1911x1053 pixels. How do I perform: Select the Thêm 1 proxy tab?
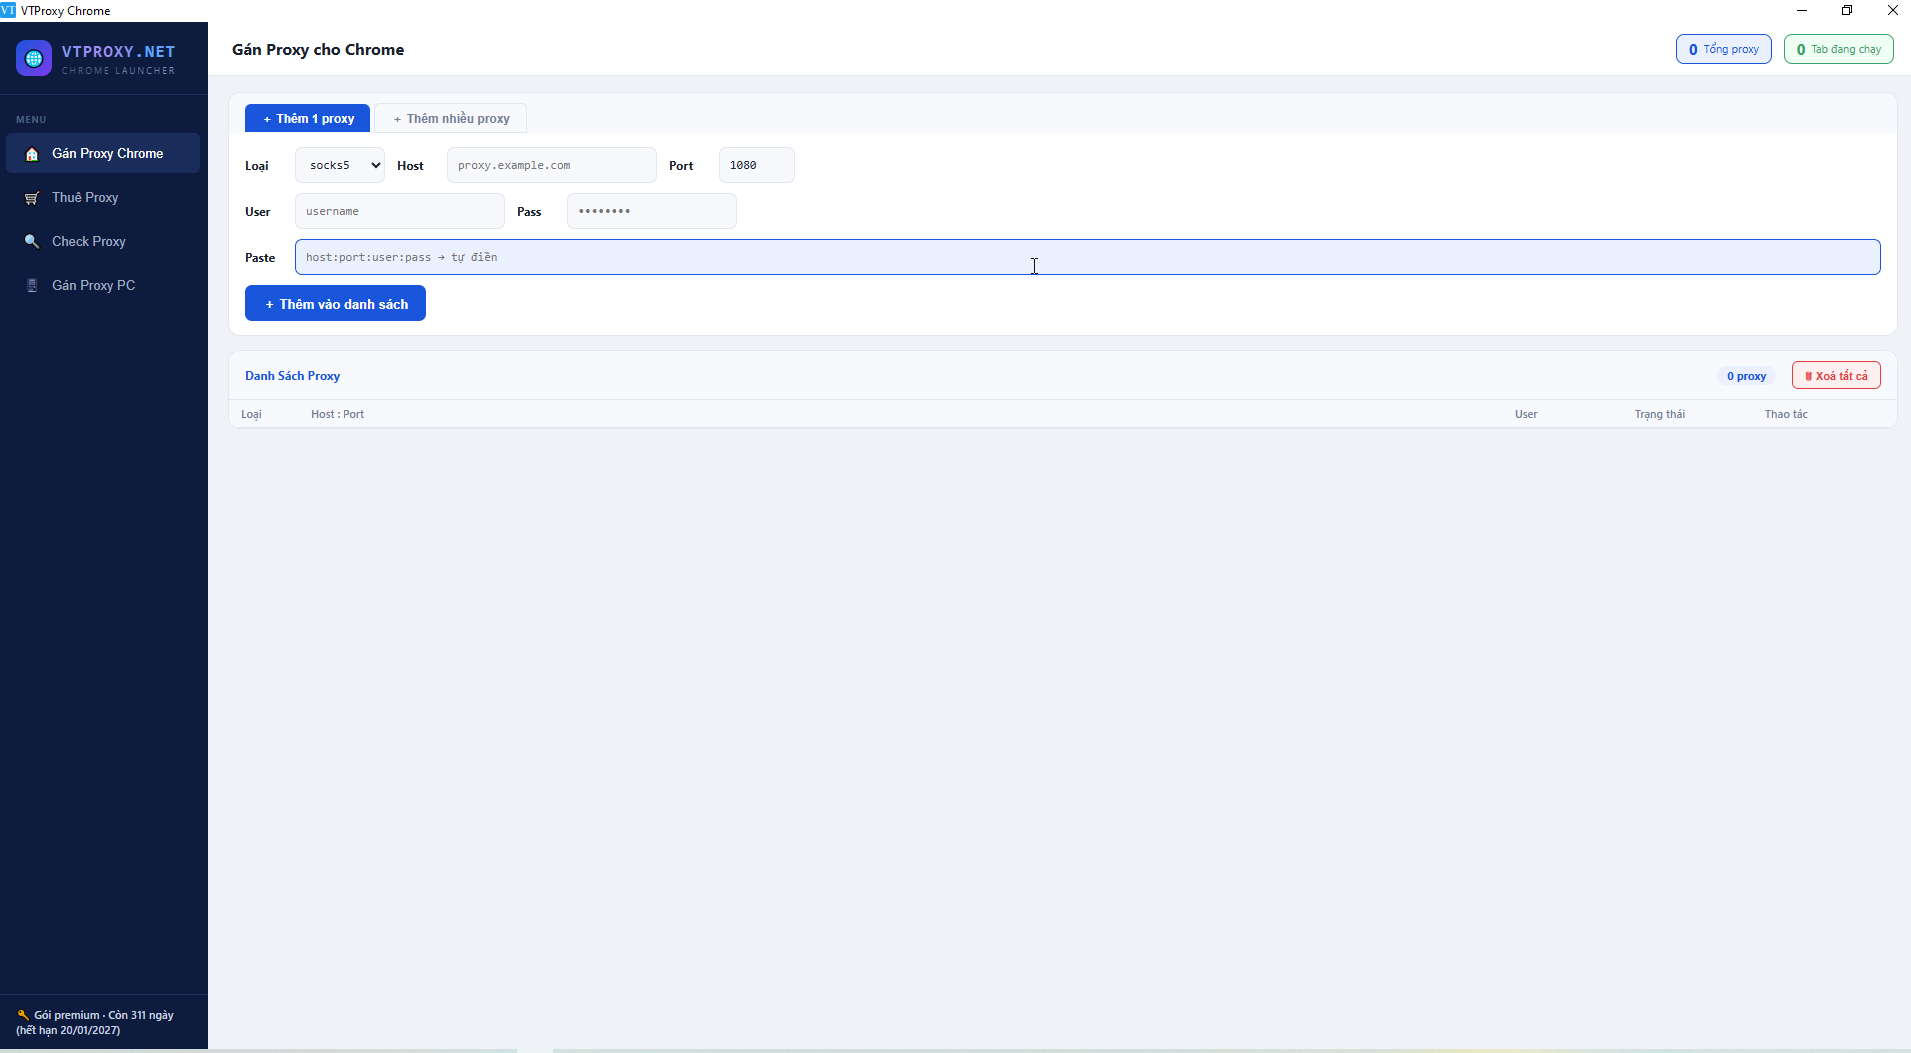pyautogui.click(x=307, y=117)
